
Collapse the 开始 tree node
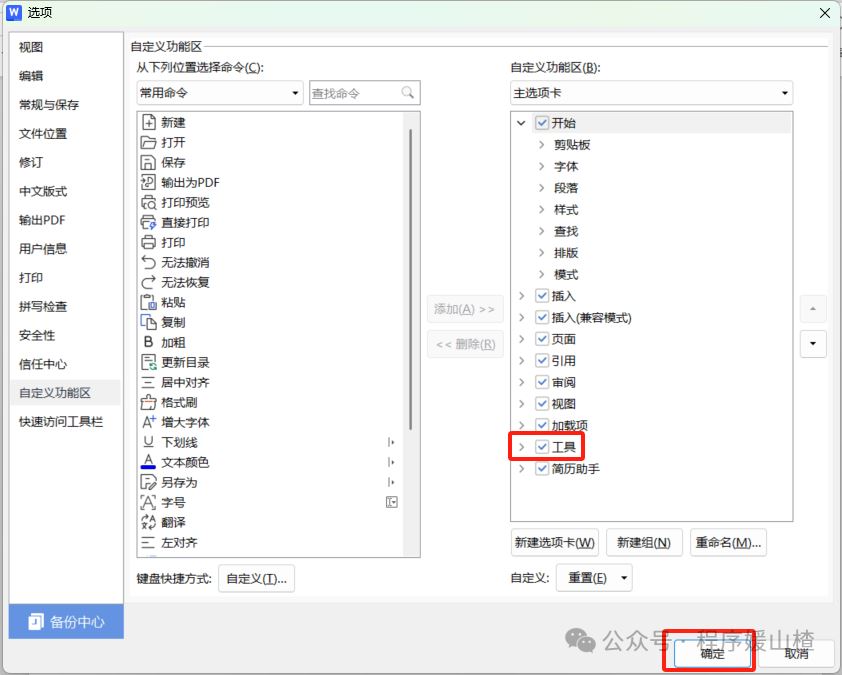521,123
